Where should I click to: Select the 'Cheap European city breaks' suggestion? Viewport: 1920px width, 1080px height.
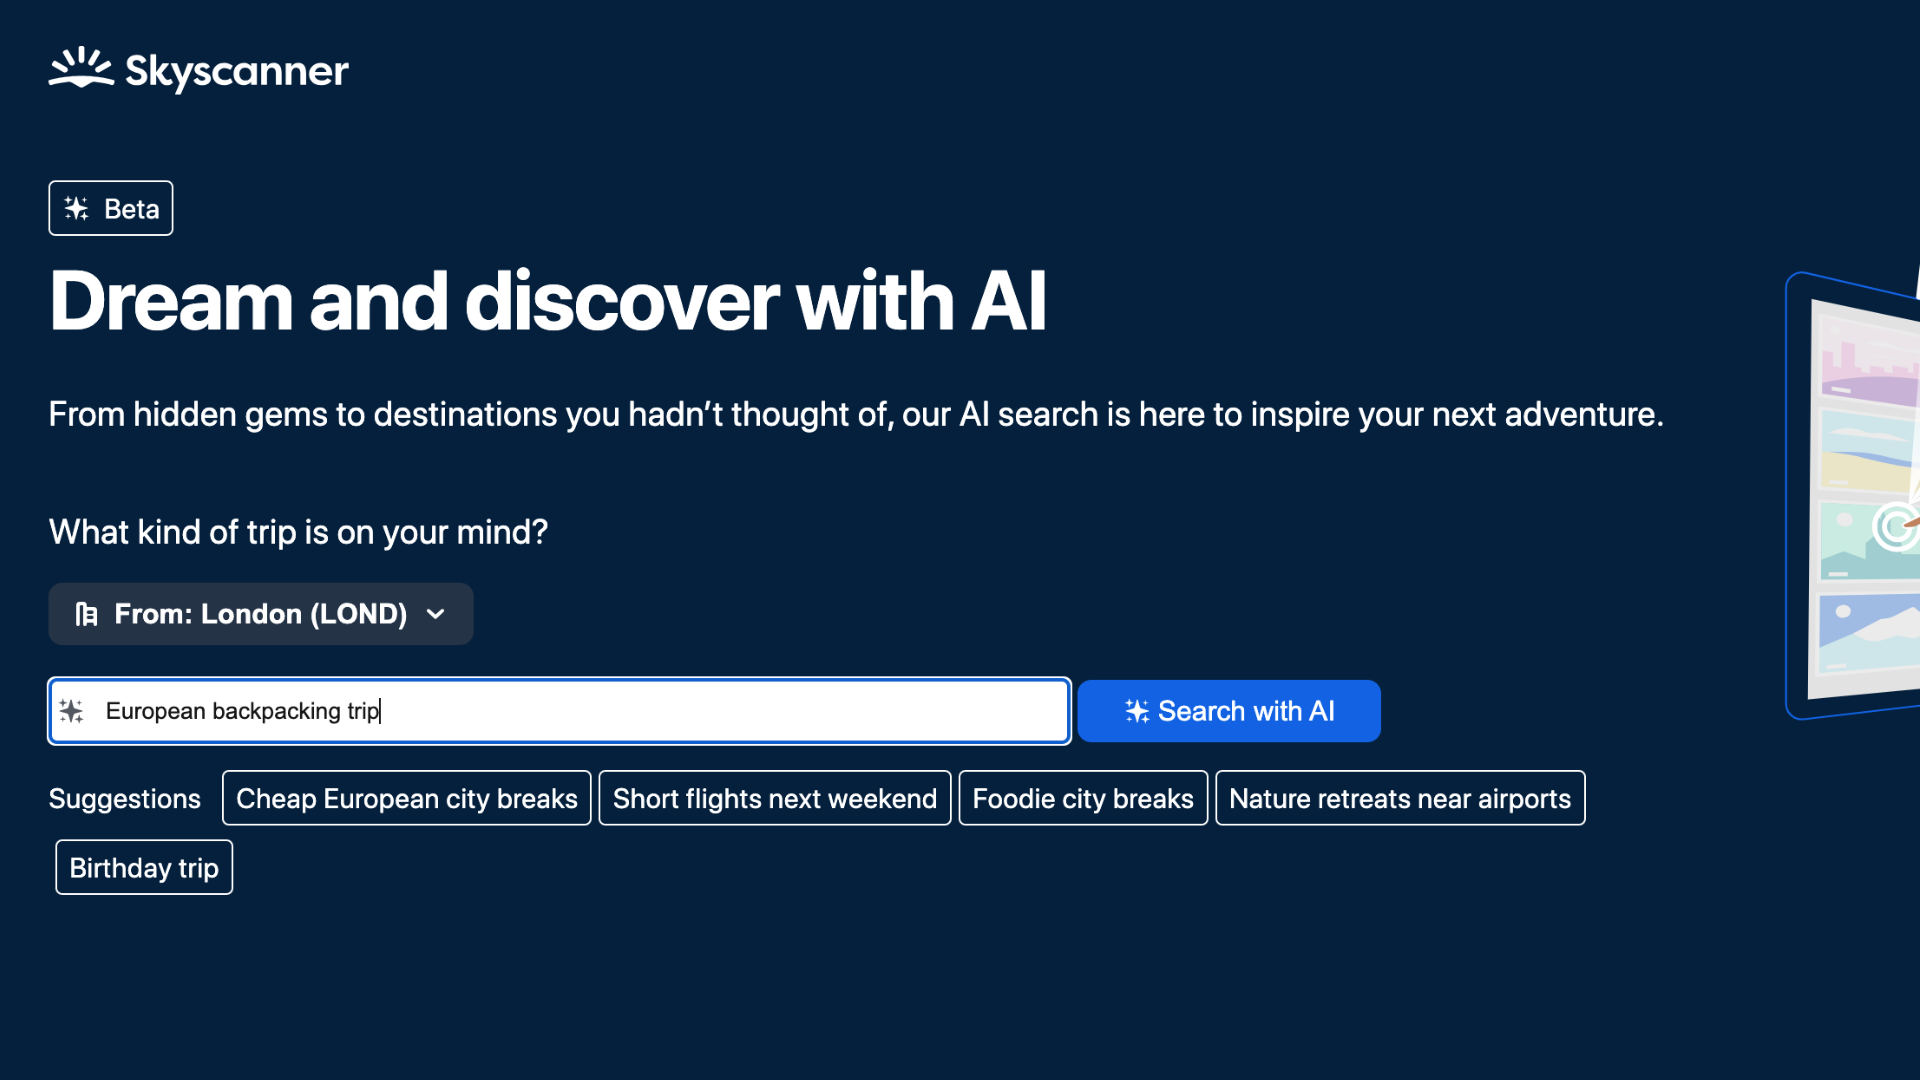pos(406,796)
